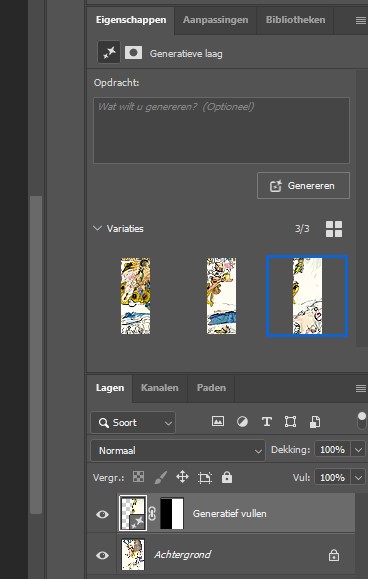368x579 pixels.
Task: Select the Lagen tab
Action: (x=110, y=388)
